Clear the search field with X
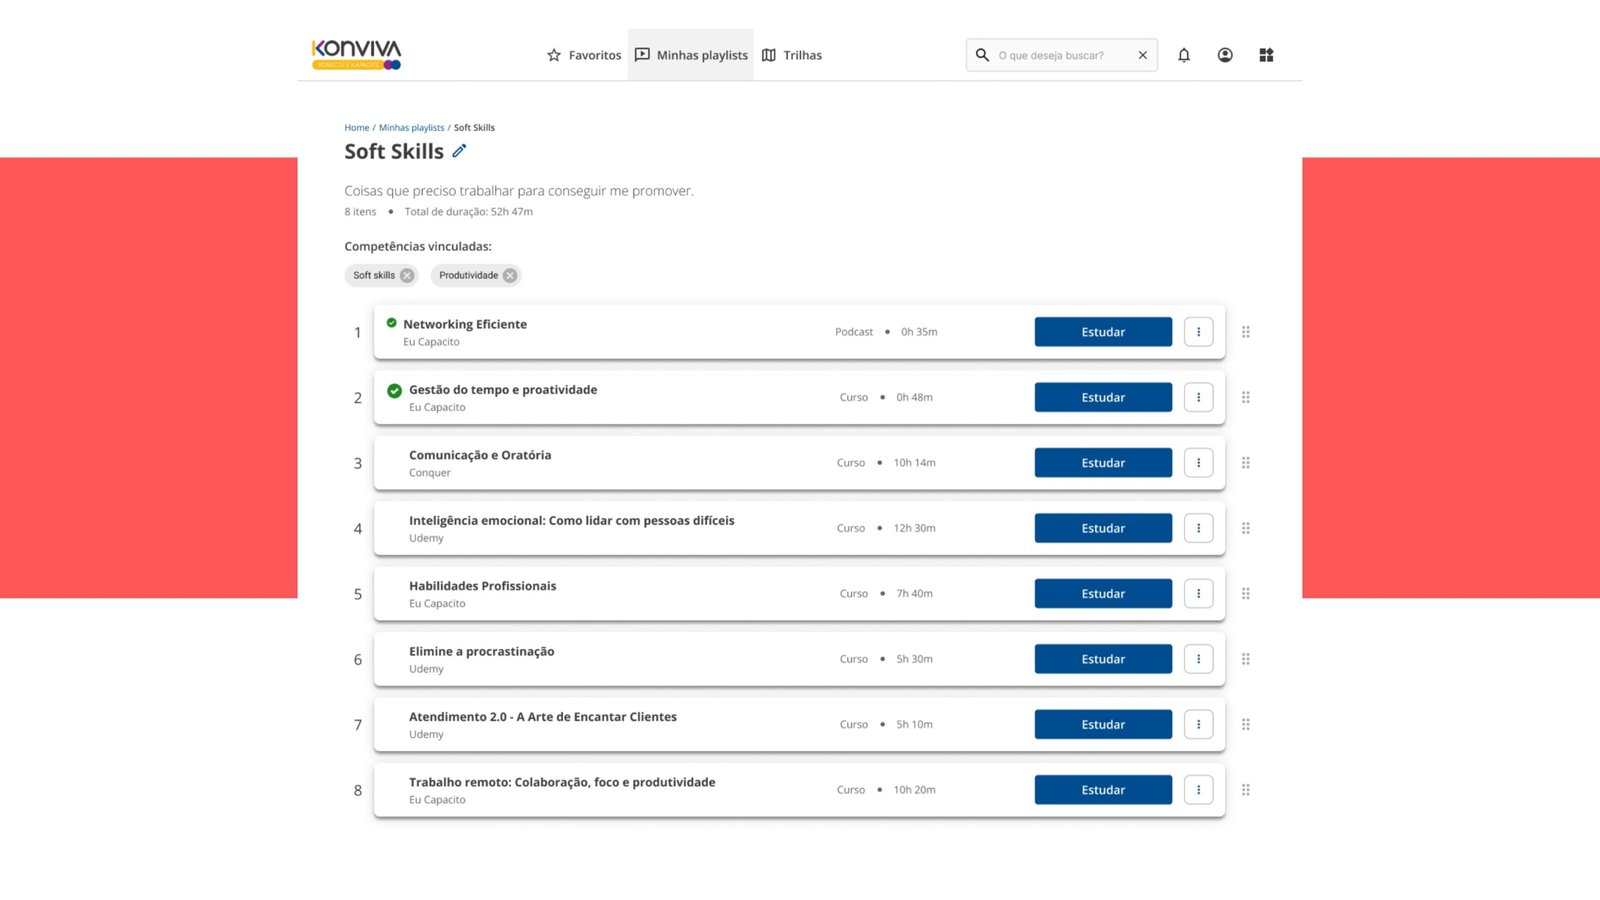Viewport: 1600px width, 900px height. [x=1142, y=55]
